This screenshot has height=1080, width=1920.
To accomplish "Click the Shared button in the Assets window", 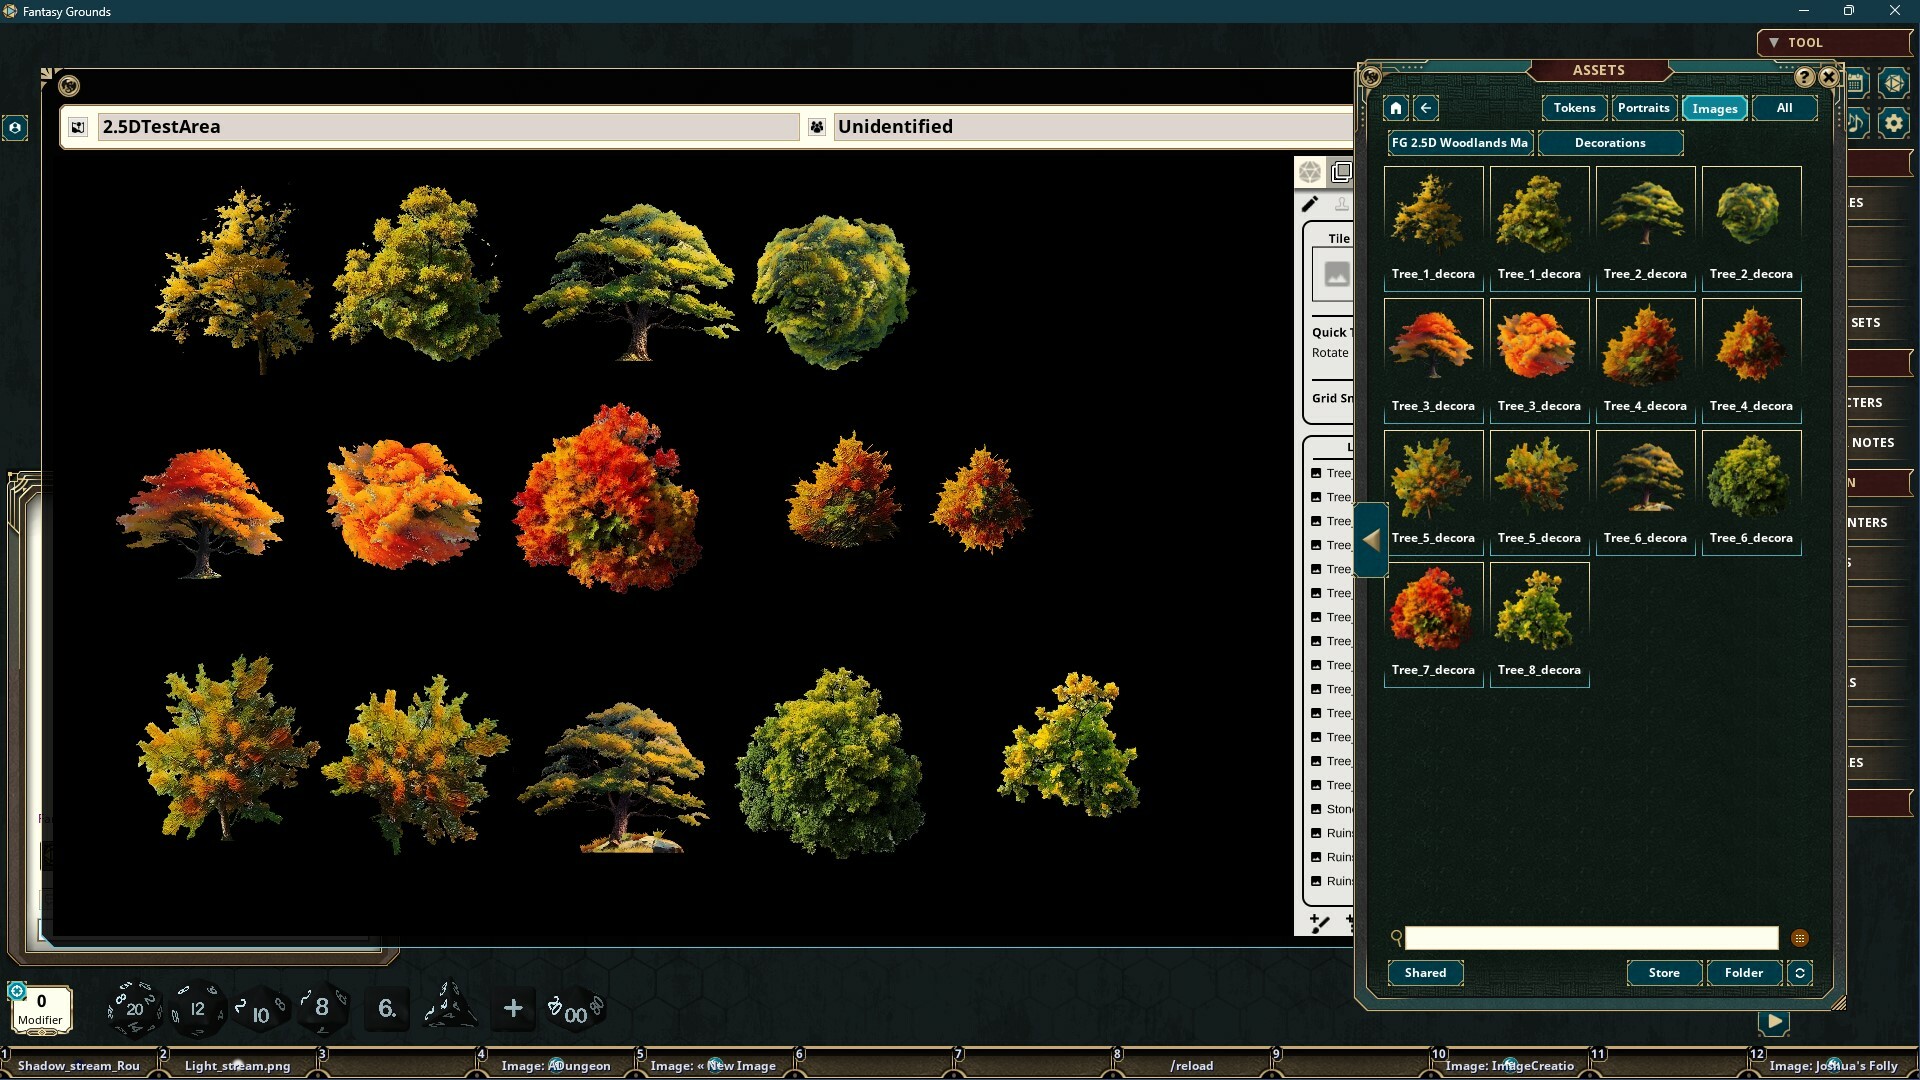I will point(1424,972).
